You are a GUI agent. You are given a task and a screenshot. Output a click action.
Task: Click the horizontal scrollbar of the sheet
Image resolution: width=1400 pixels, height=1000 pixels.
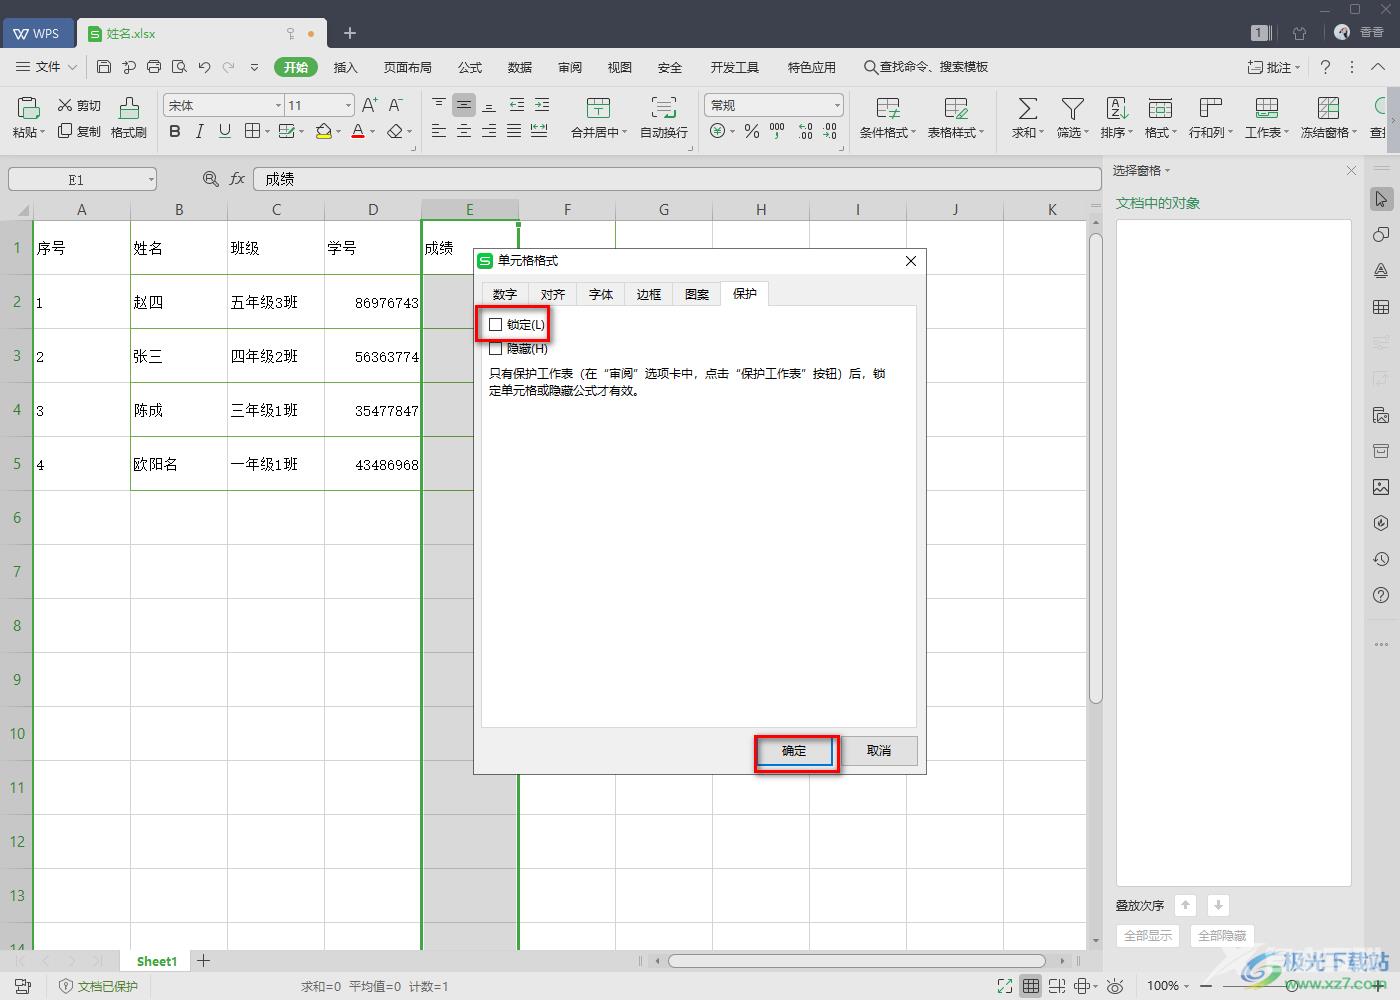click(x=856, y=961)
